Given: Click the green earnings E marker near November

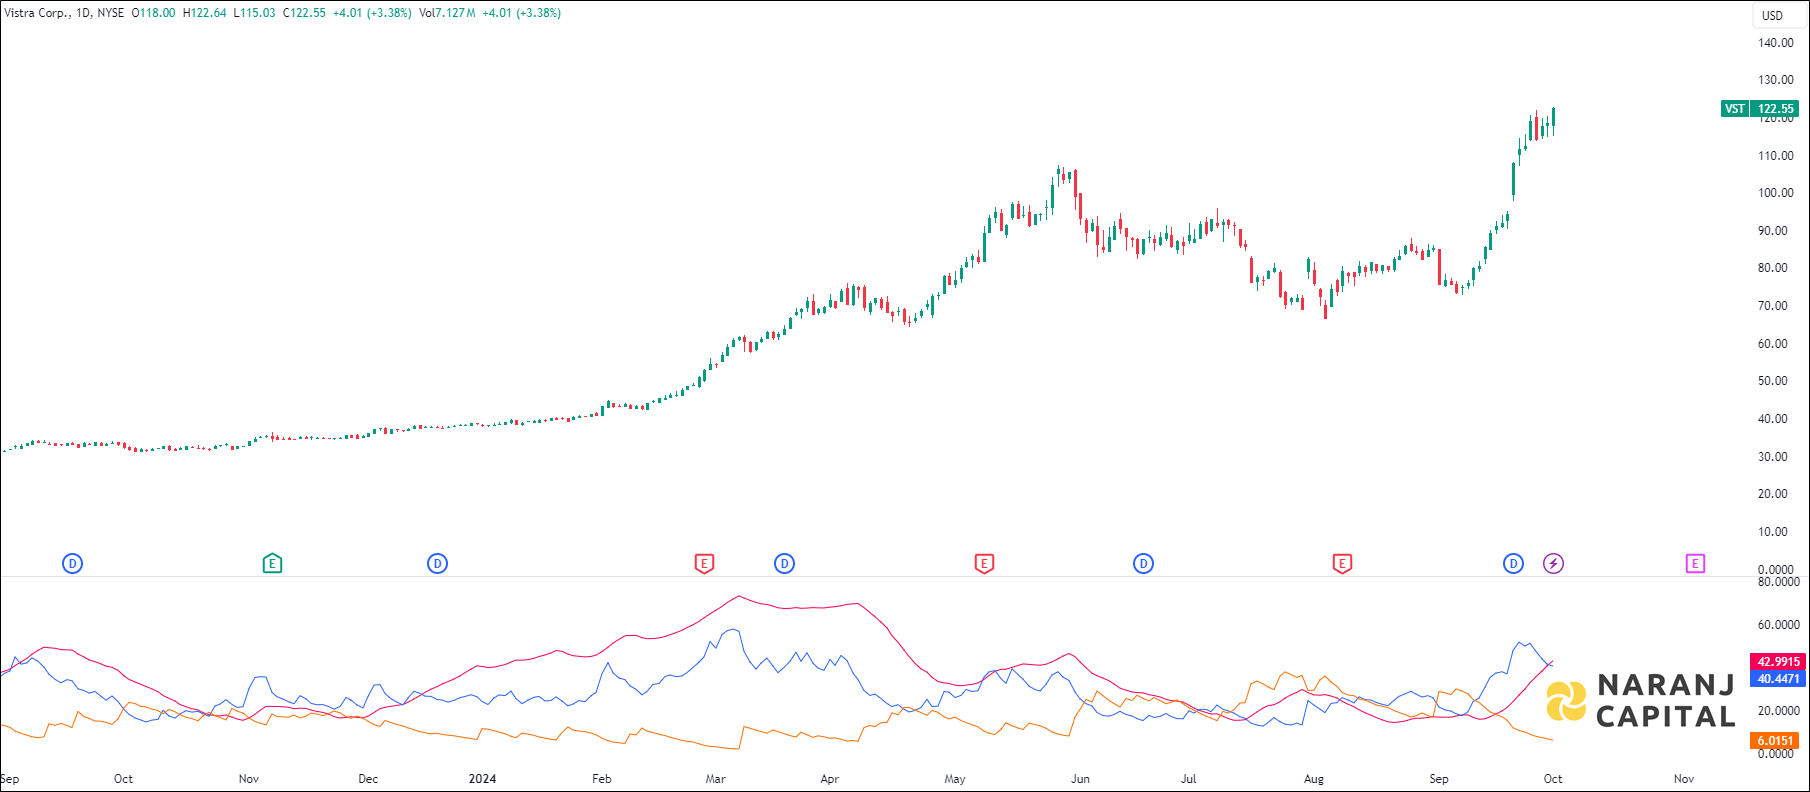Looking at the screenshot, I should point(272,564).
